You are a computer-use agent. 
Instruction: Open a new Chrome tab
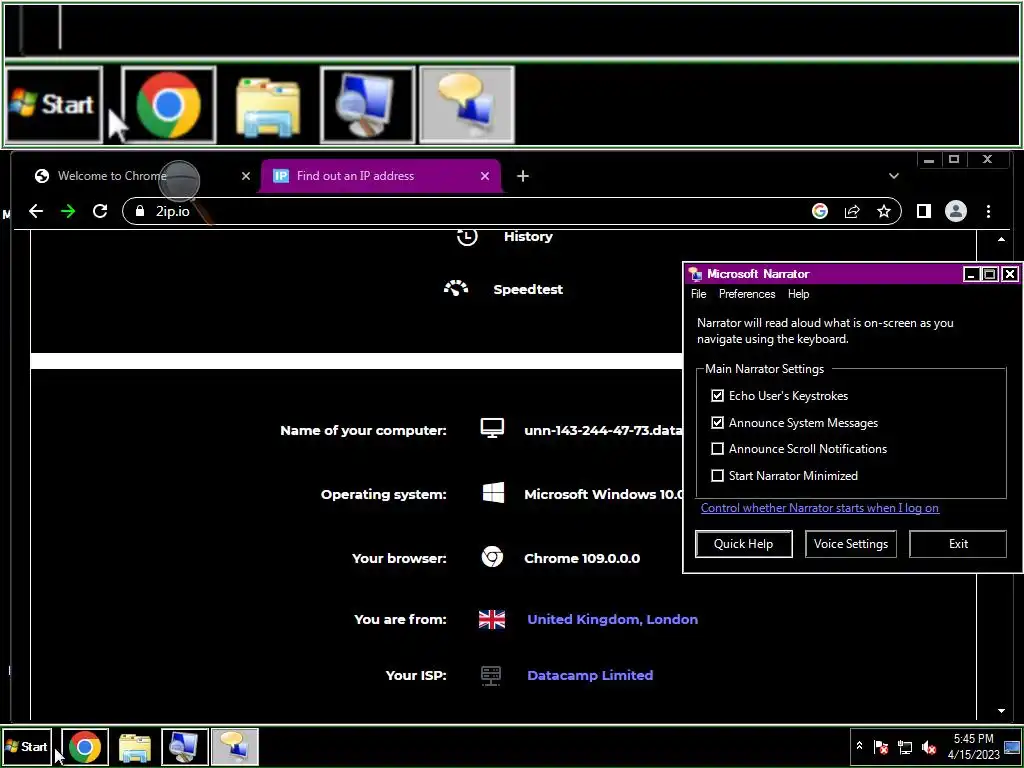pyautogui.click(x=522, y=176)
